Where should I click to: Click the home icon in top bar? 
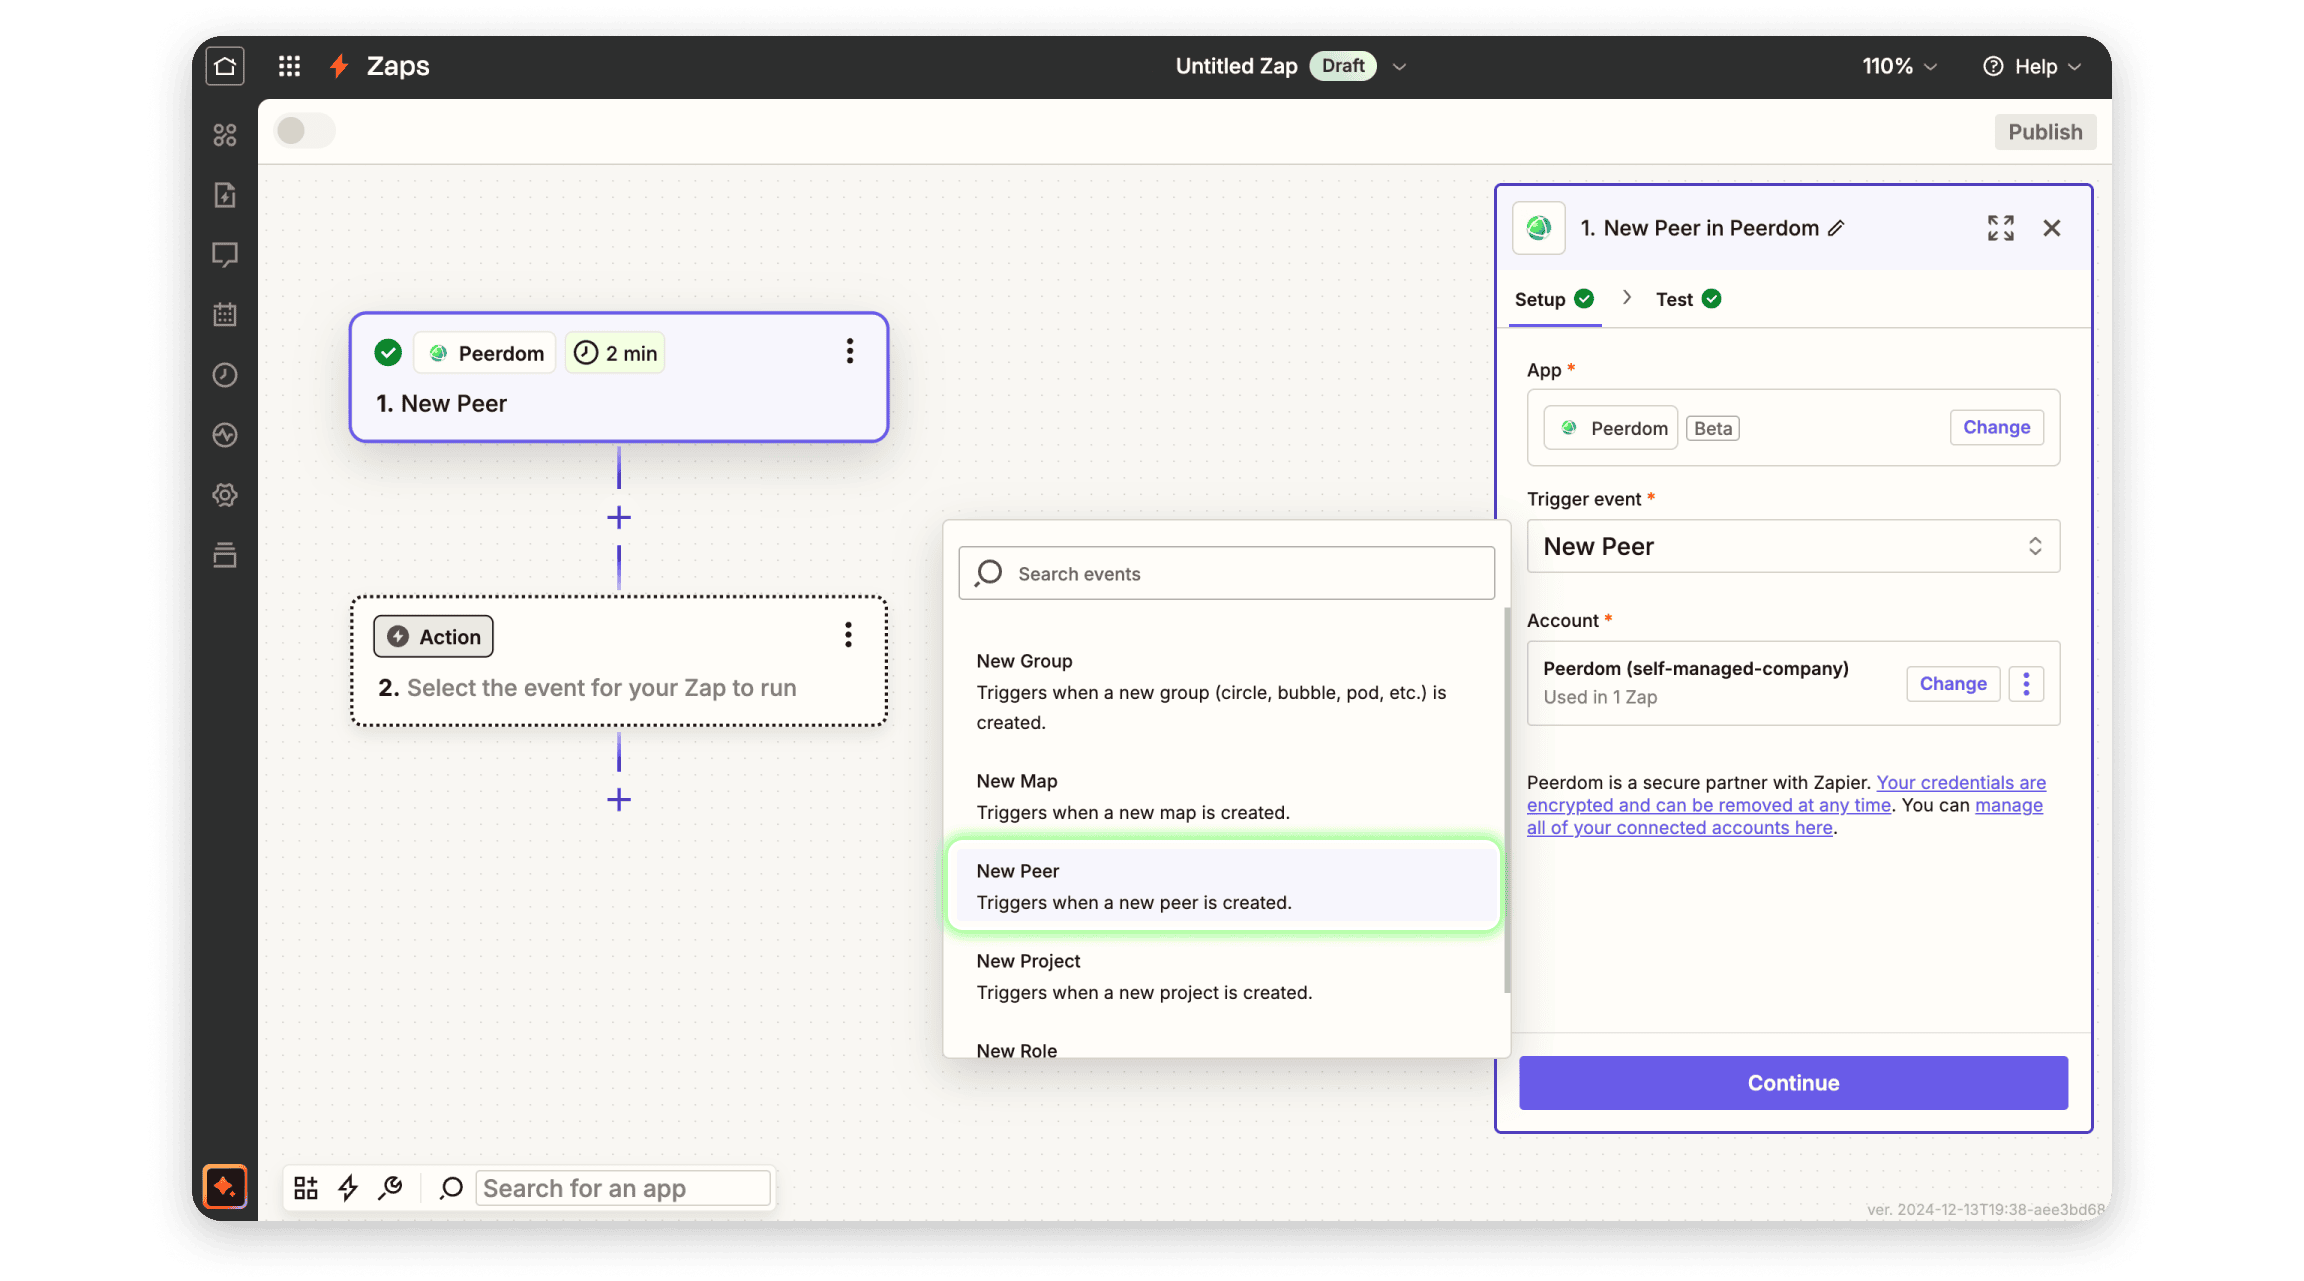[x=225, y=66]
